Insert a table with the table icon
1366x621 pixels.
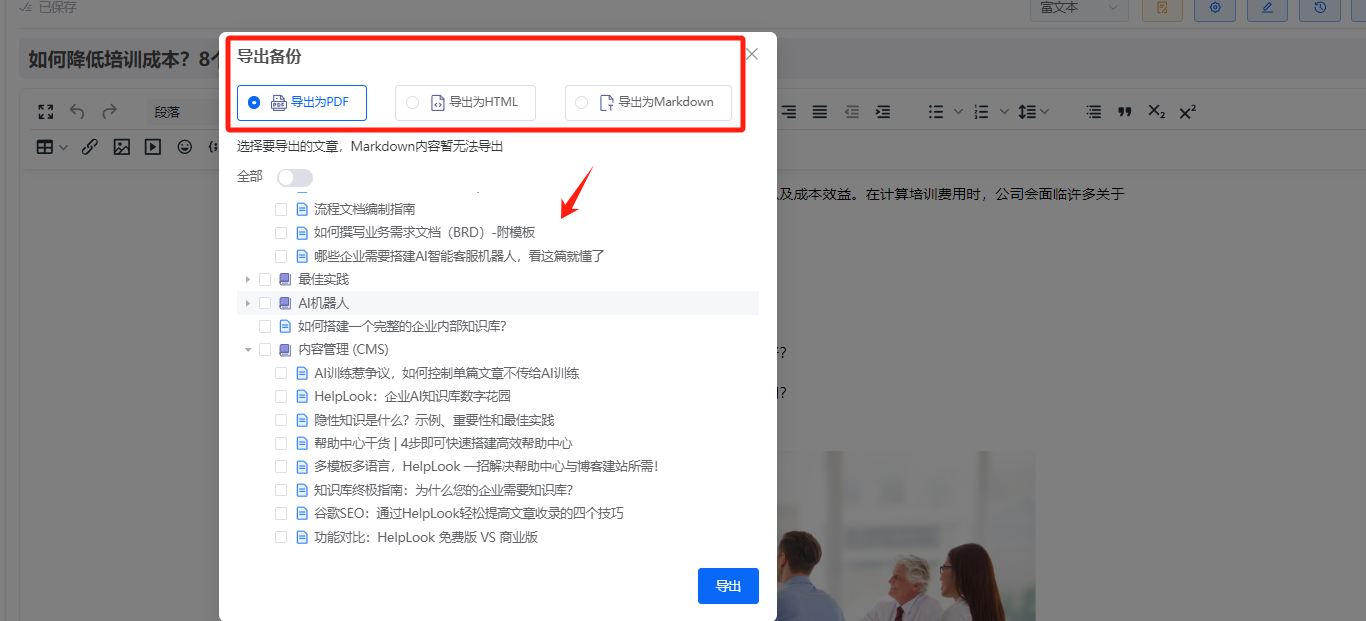[45, 147]
